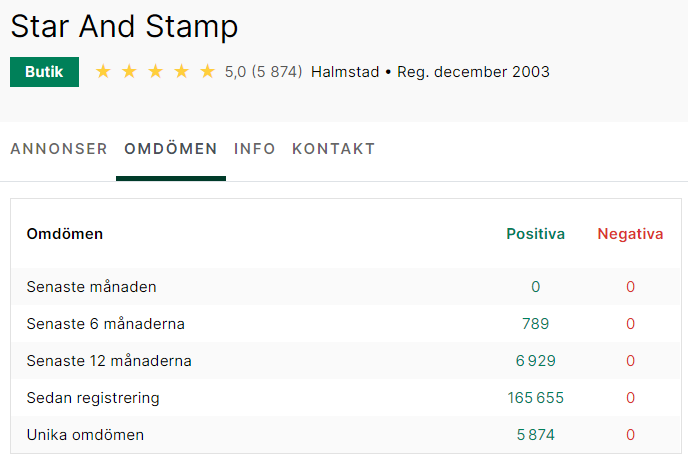Select the Senaste månaden row
688x462 pixels.
pos(346,287)
